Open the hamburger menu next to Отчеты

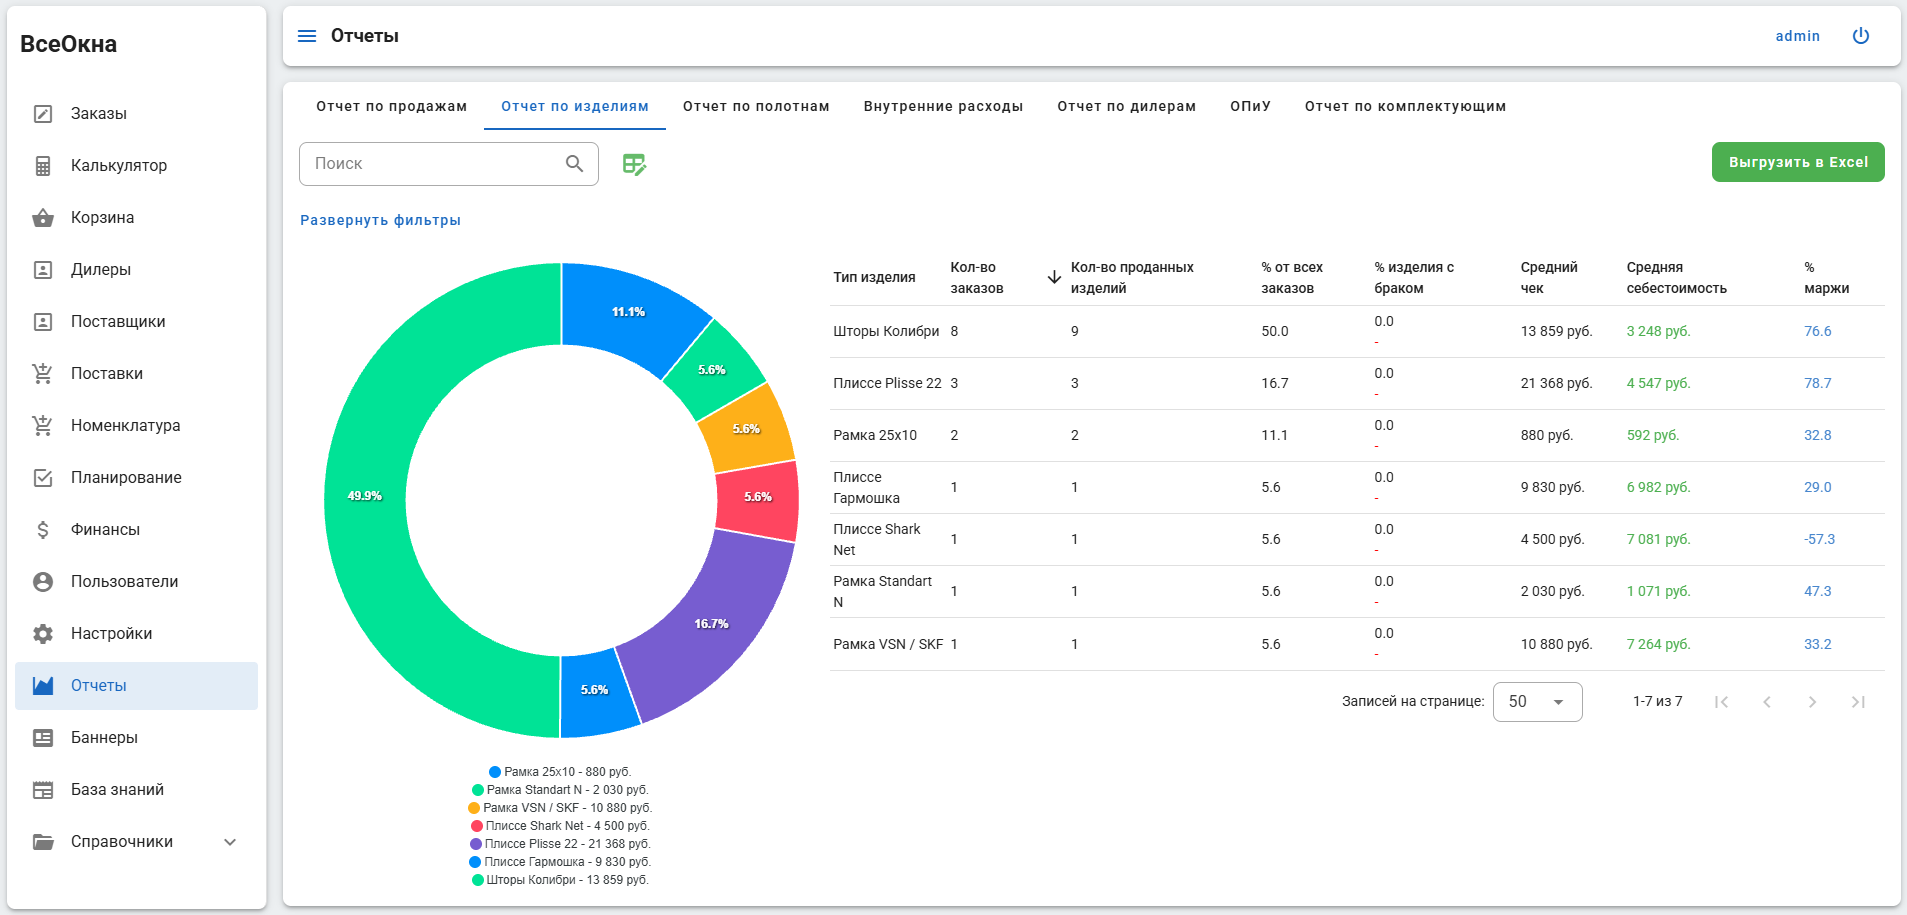307,36
